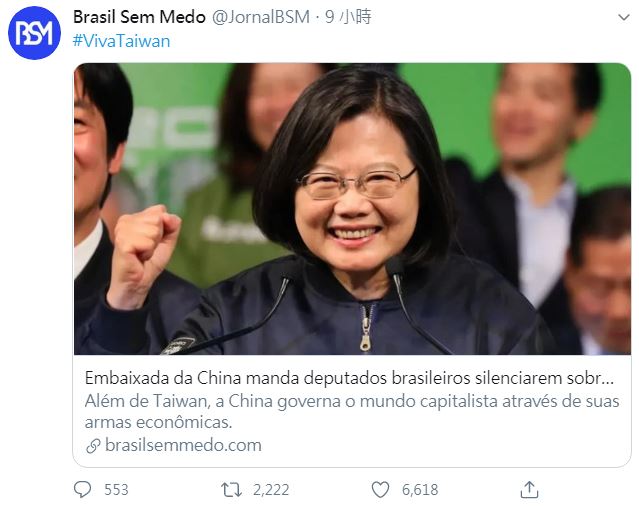Open the article preview image

352,209
